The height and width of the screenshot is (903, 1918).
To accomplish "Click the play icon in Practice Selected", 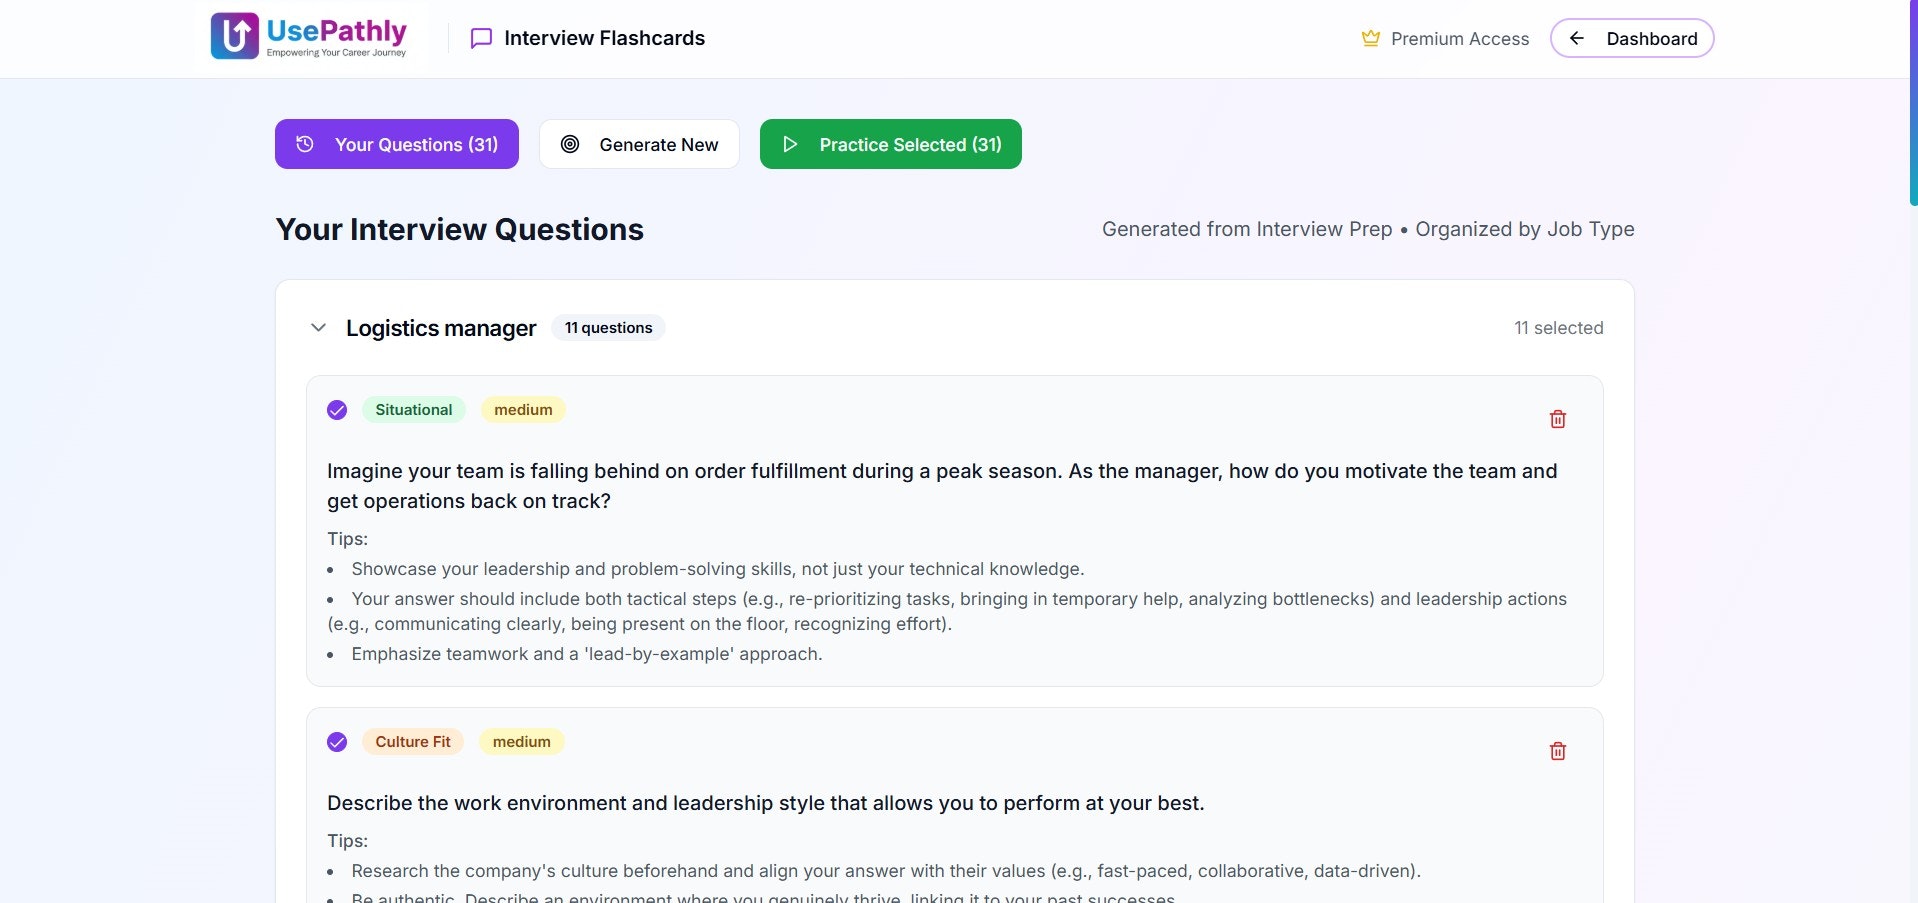I will [790, 144].
